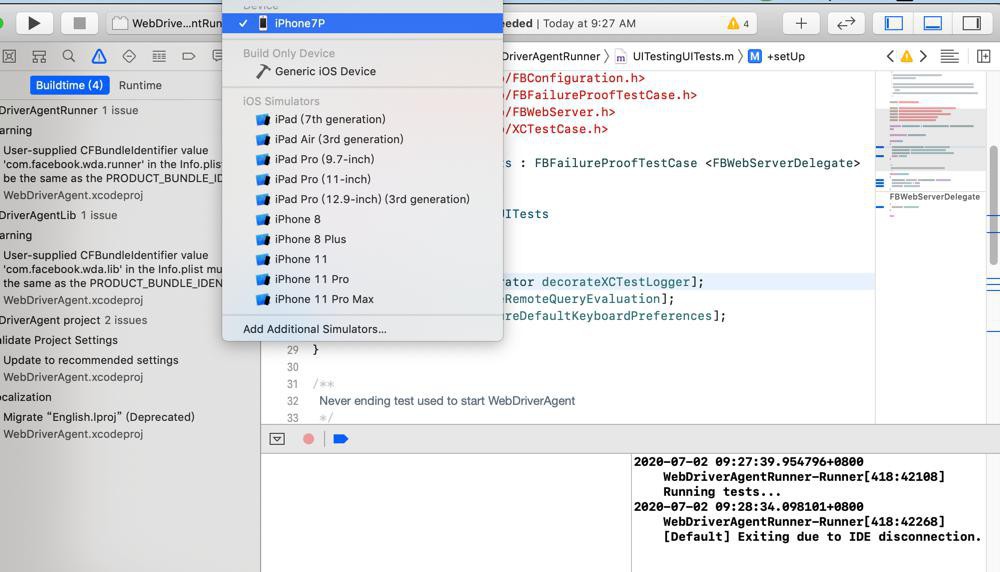The image size is (1000, 572).
Task: Click jump bar warning triangle icon
Action: [x=906, y=56]
